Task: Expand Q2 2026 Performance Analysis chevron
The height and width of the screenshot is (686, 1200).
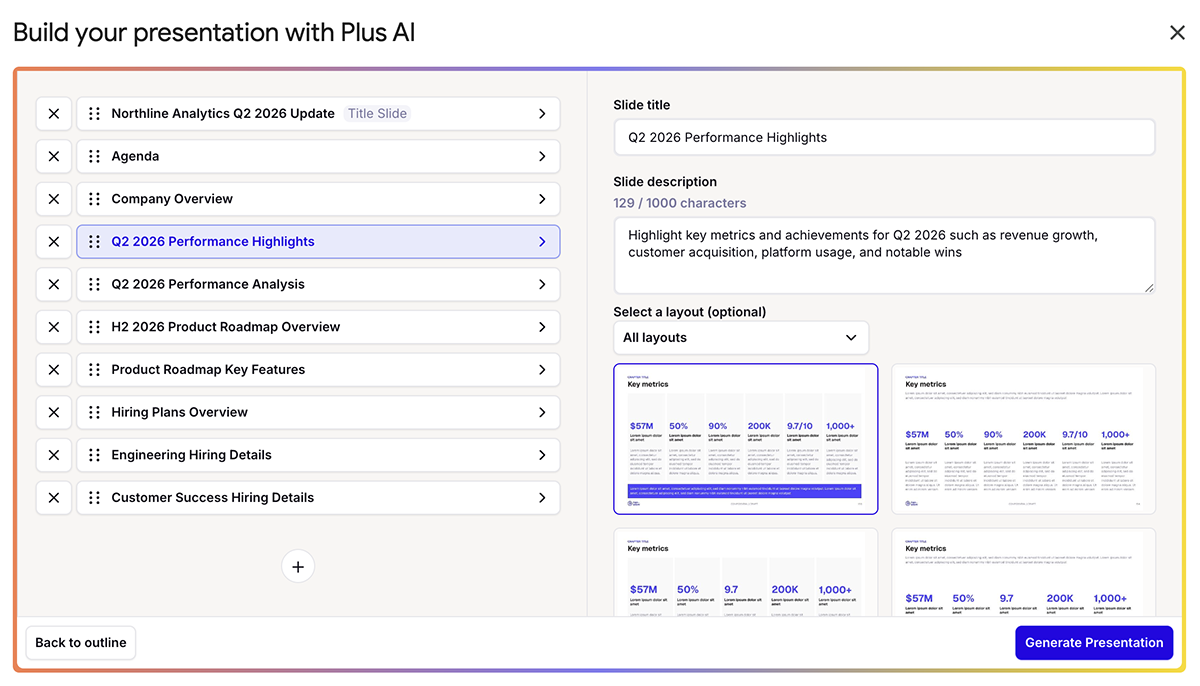Action: coord(542,285)
